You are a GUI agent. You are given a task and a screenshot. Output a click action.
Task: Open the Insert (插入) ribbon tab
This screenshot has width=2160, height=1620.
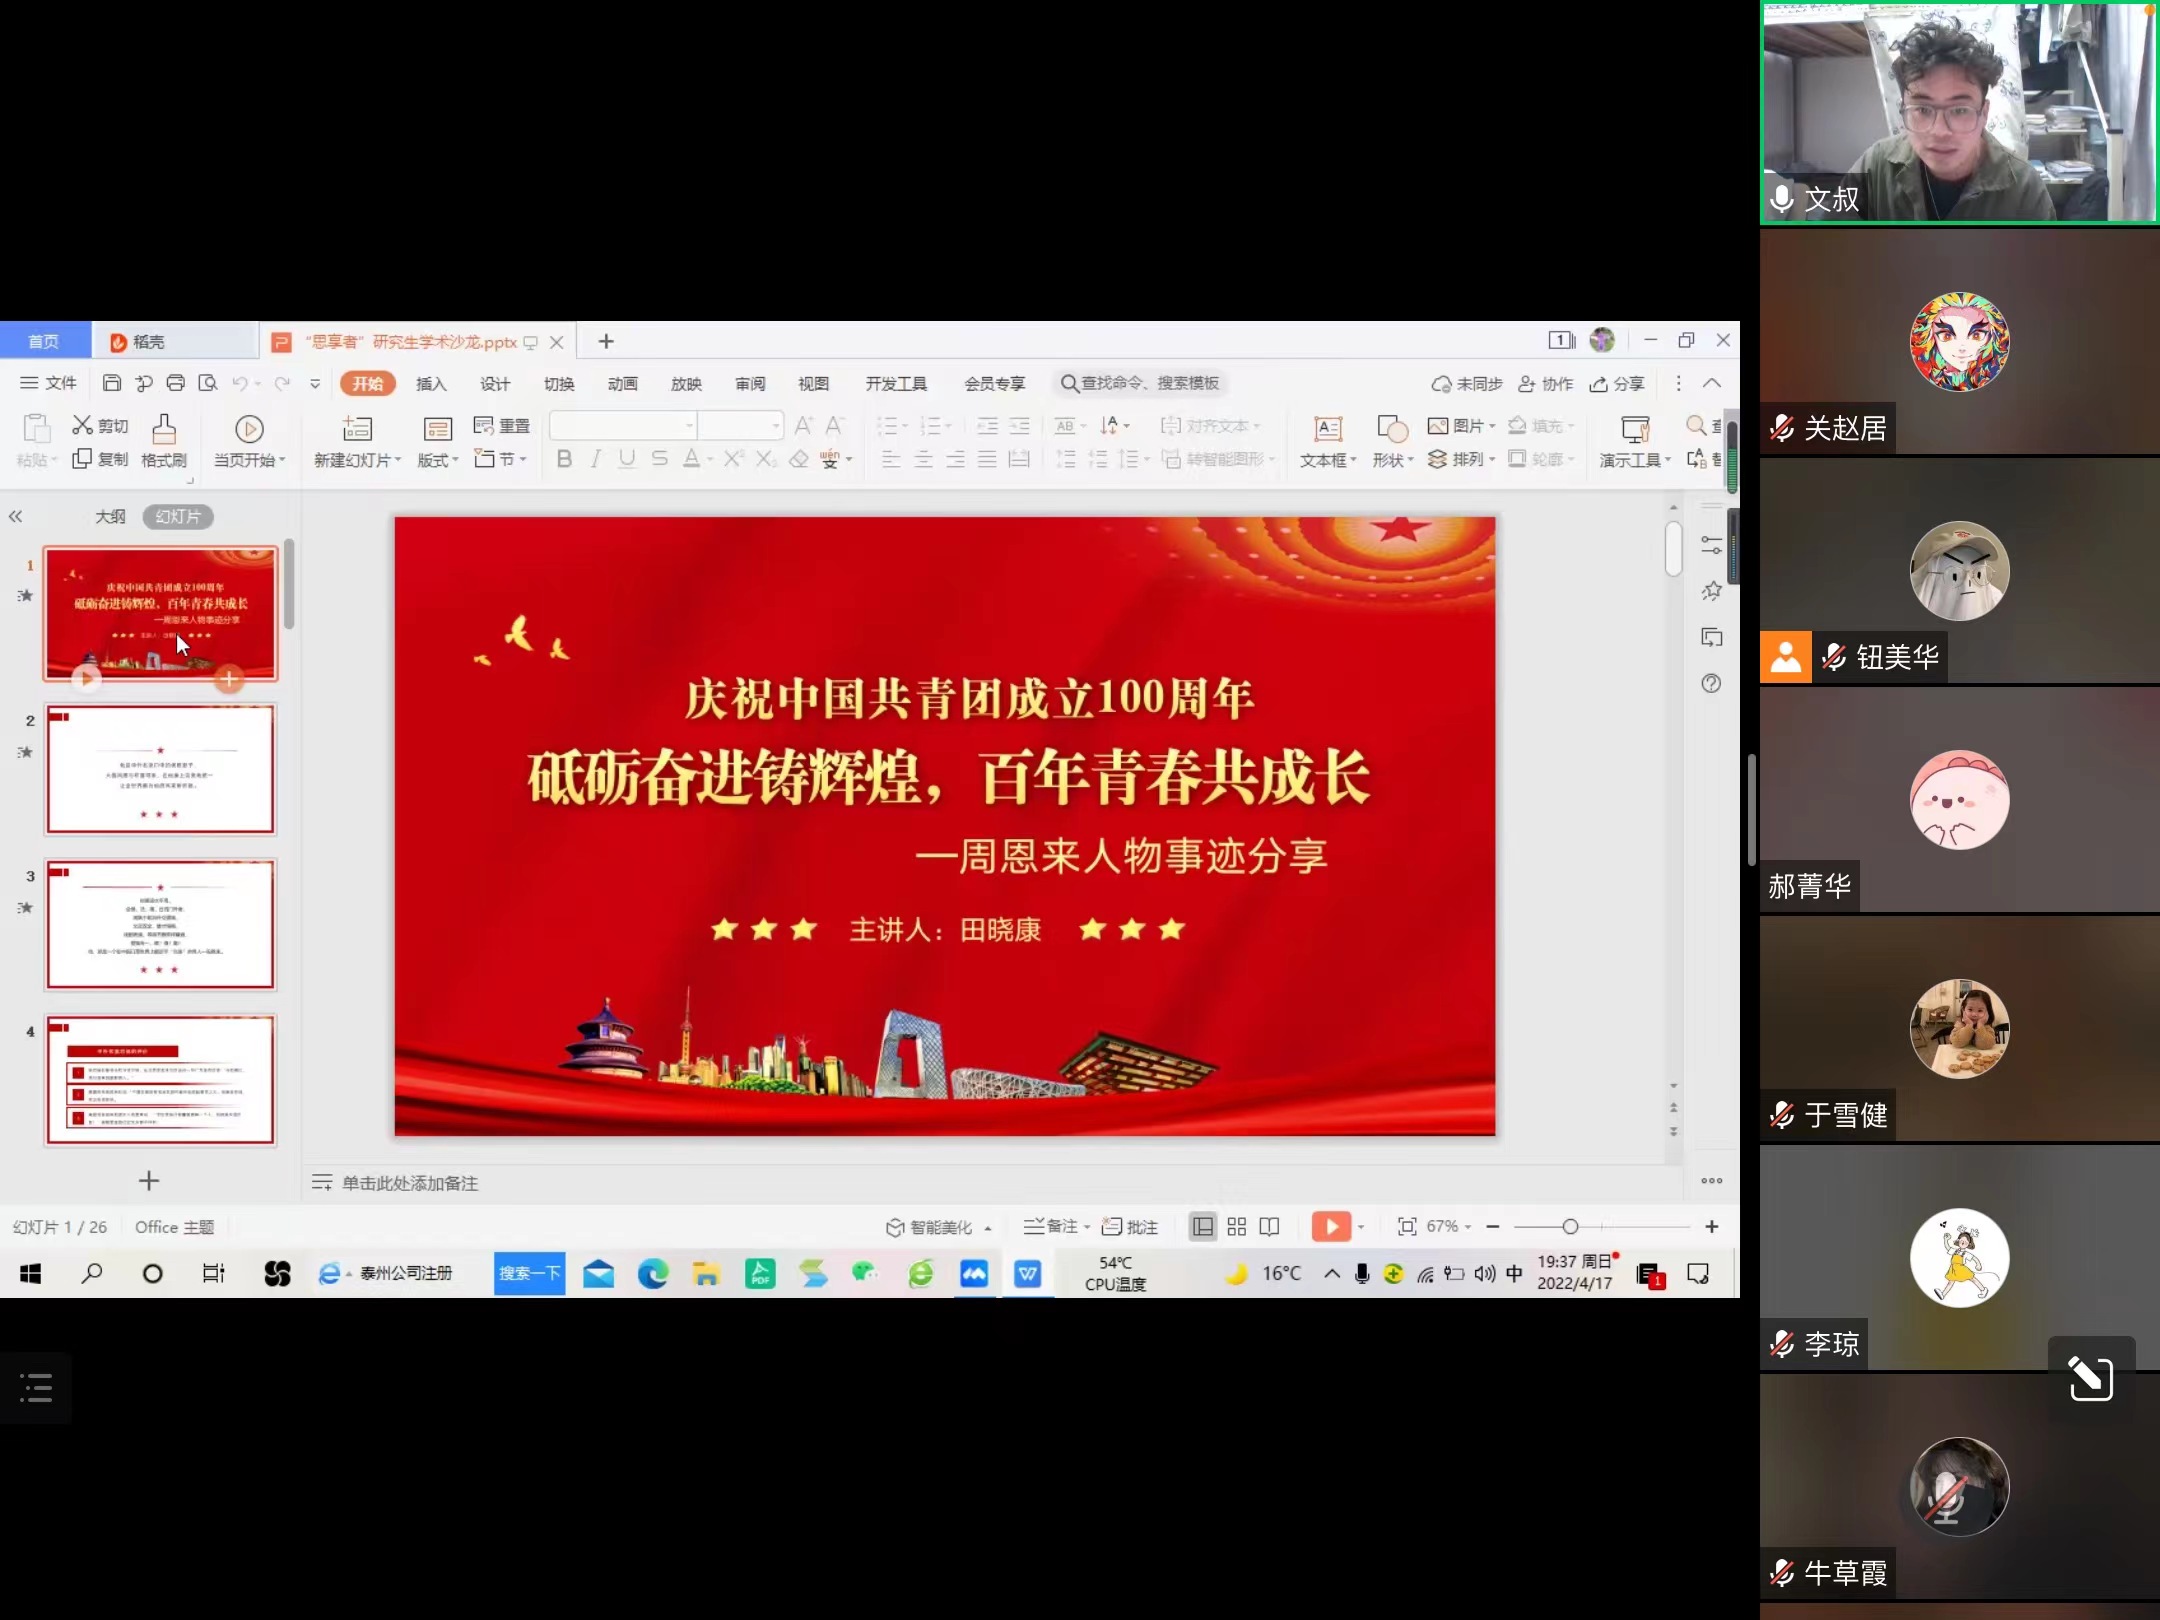[431, 383]
